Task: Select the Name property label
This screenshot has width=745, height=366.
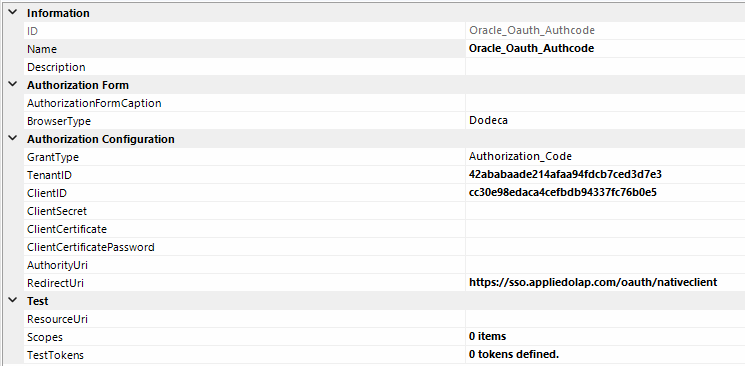Action: [x=42, y=49]
